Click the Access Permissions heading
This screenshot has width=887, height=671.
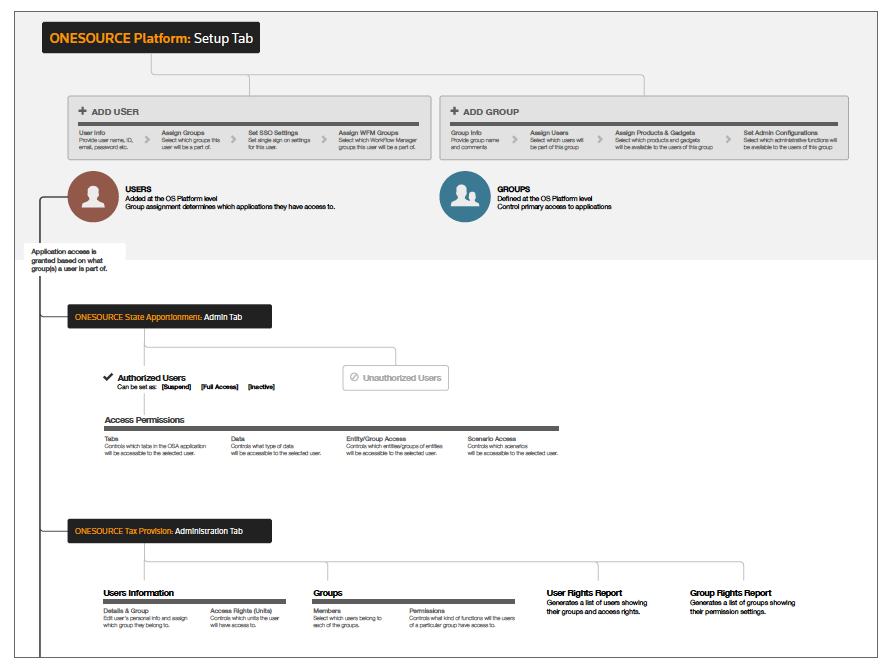(x=144, y=420)
